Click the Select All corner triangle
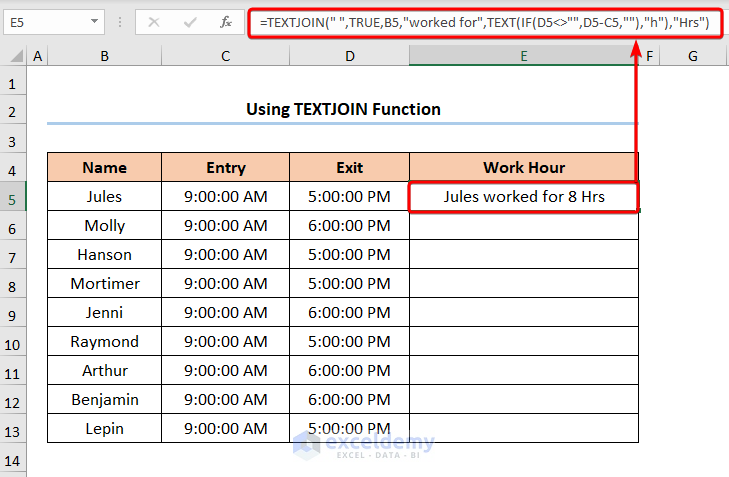The image size is (729, 477). pyautogui.click(x=16, y=56)
